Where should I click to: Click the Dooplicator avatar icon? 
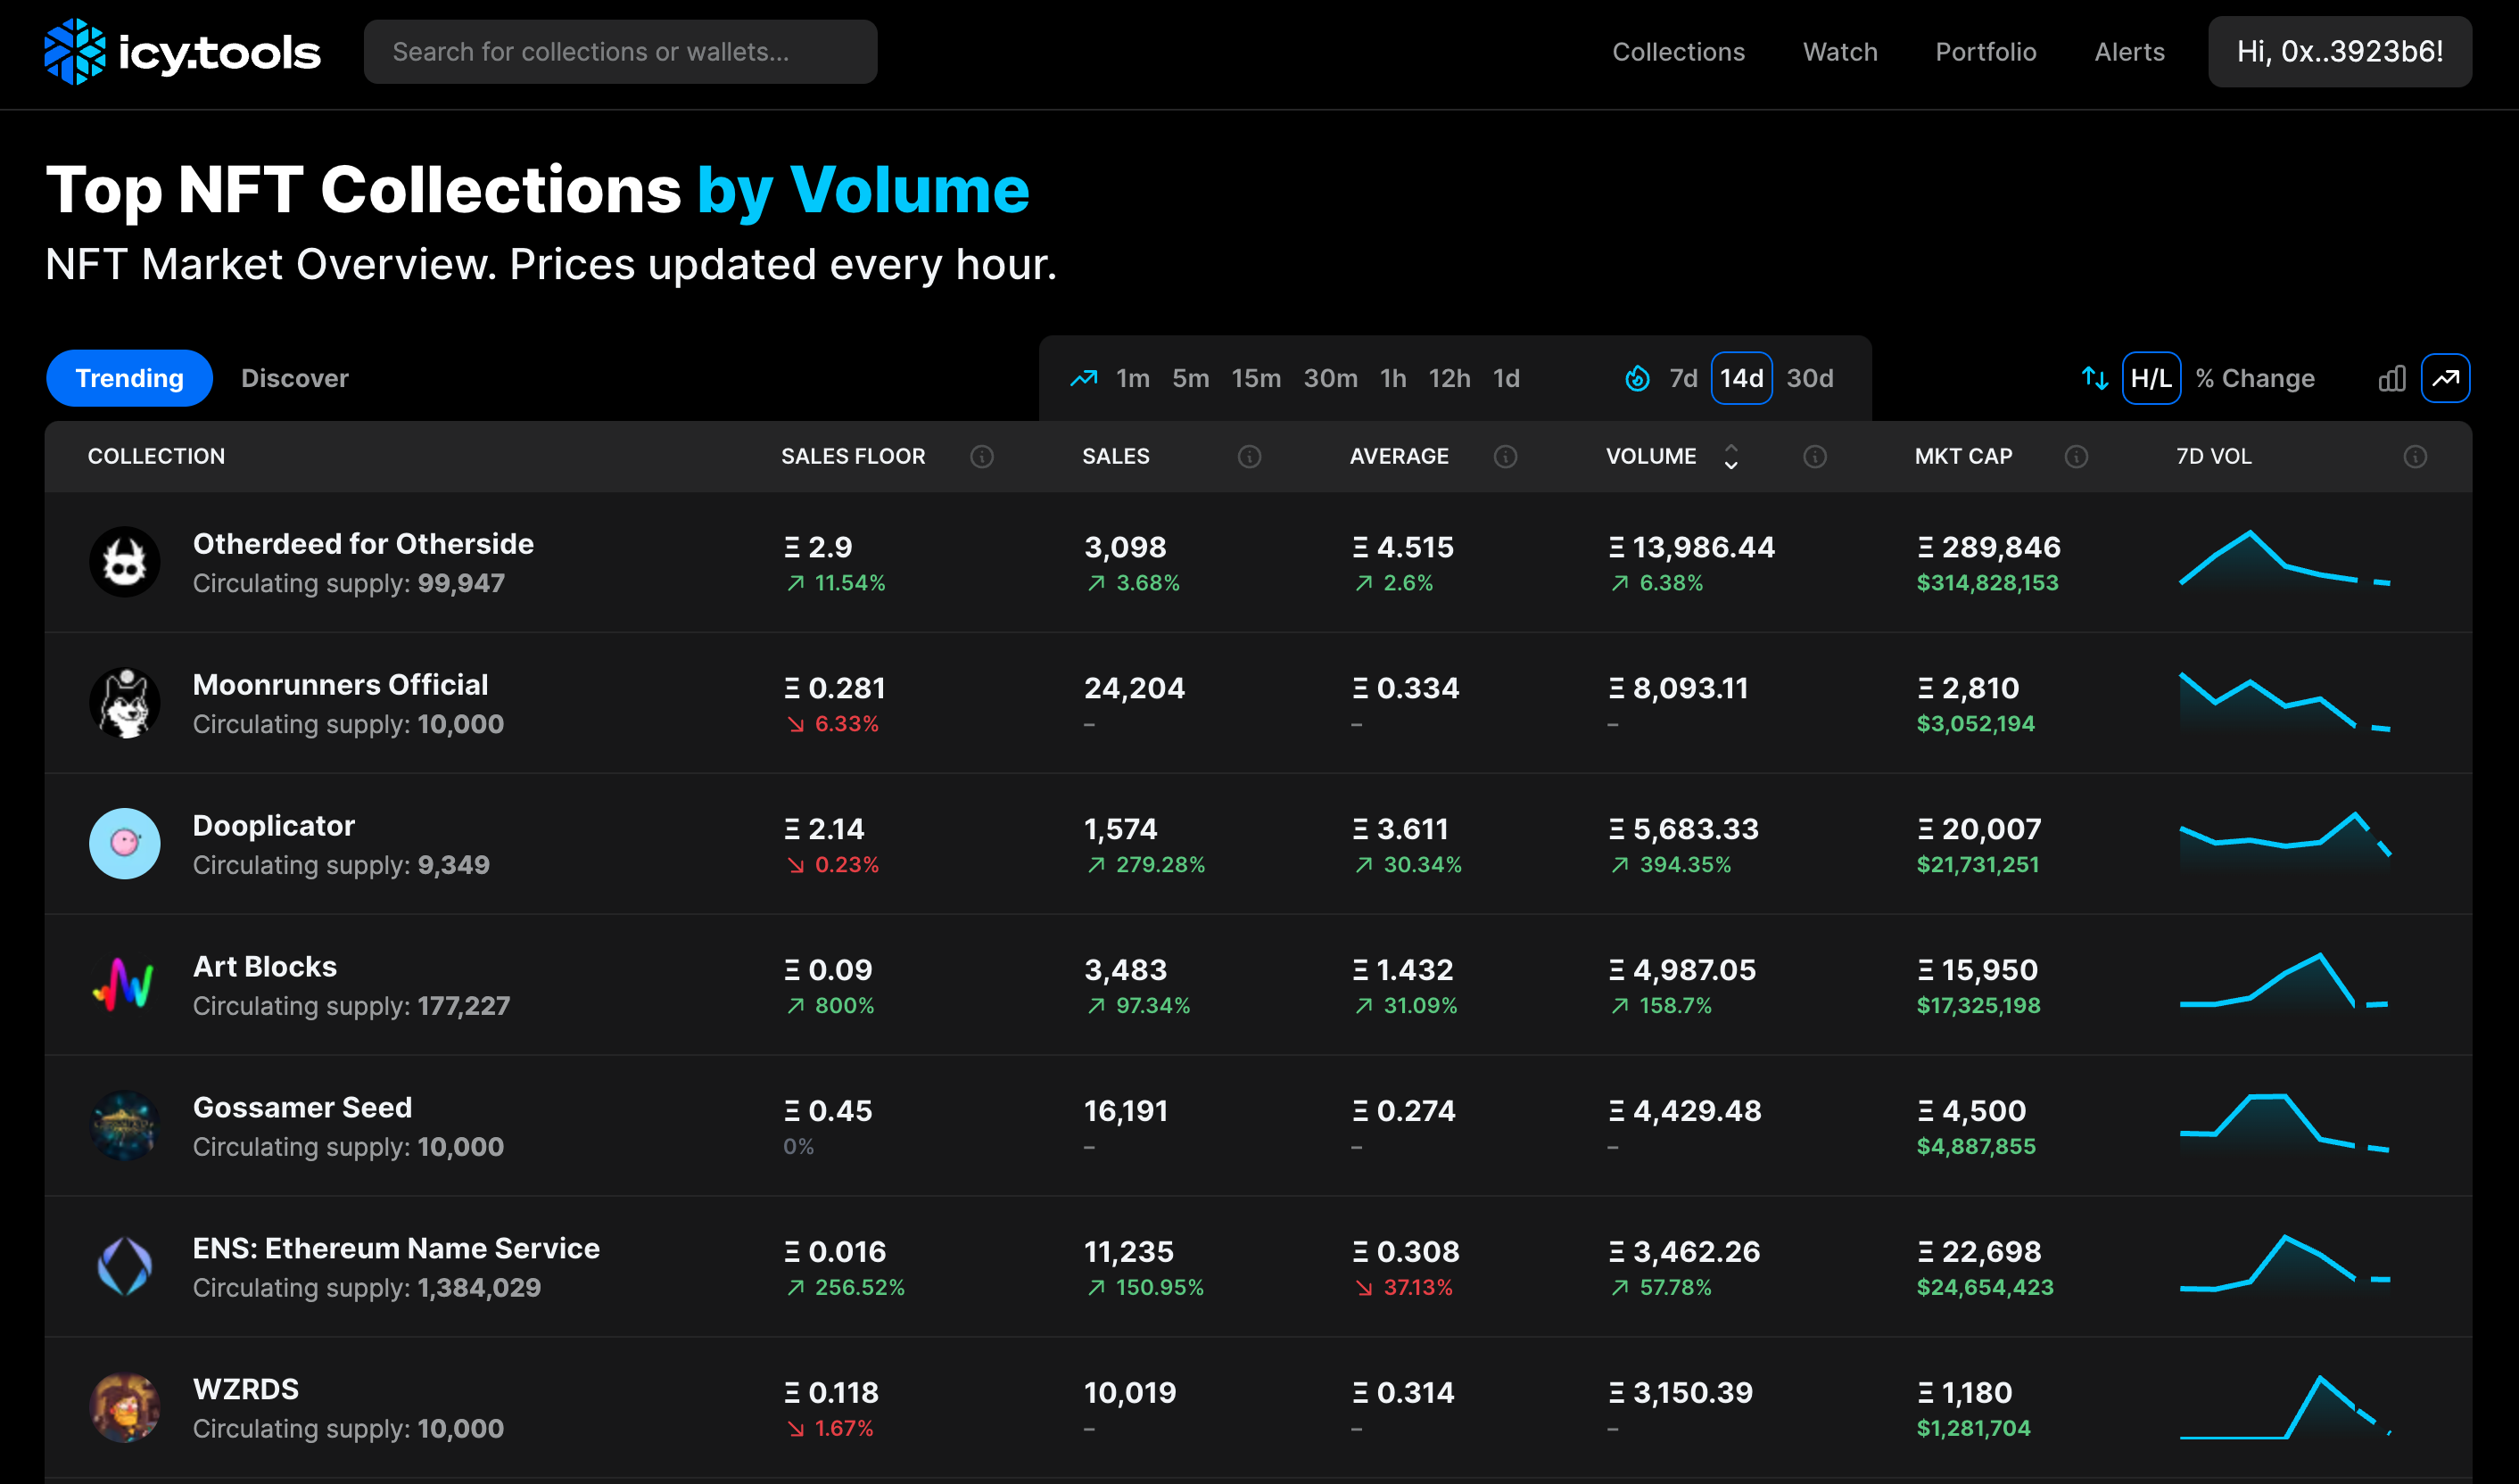pyautogui.click(x=125, y=844)
